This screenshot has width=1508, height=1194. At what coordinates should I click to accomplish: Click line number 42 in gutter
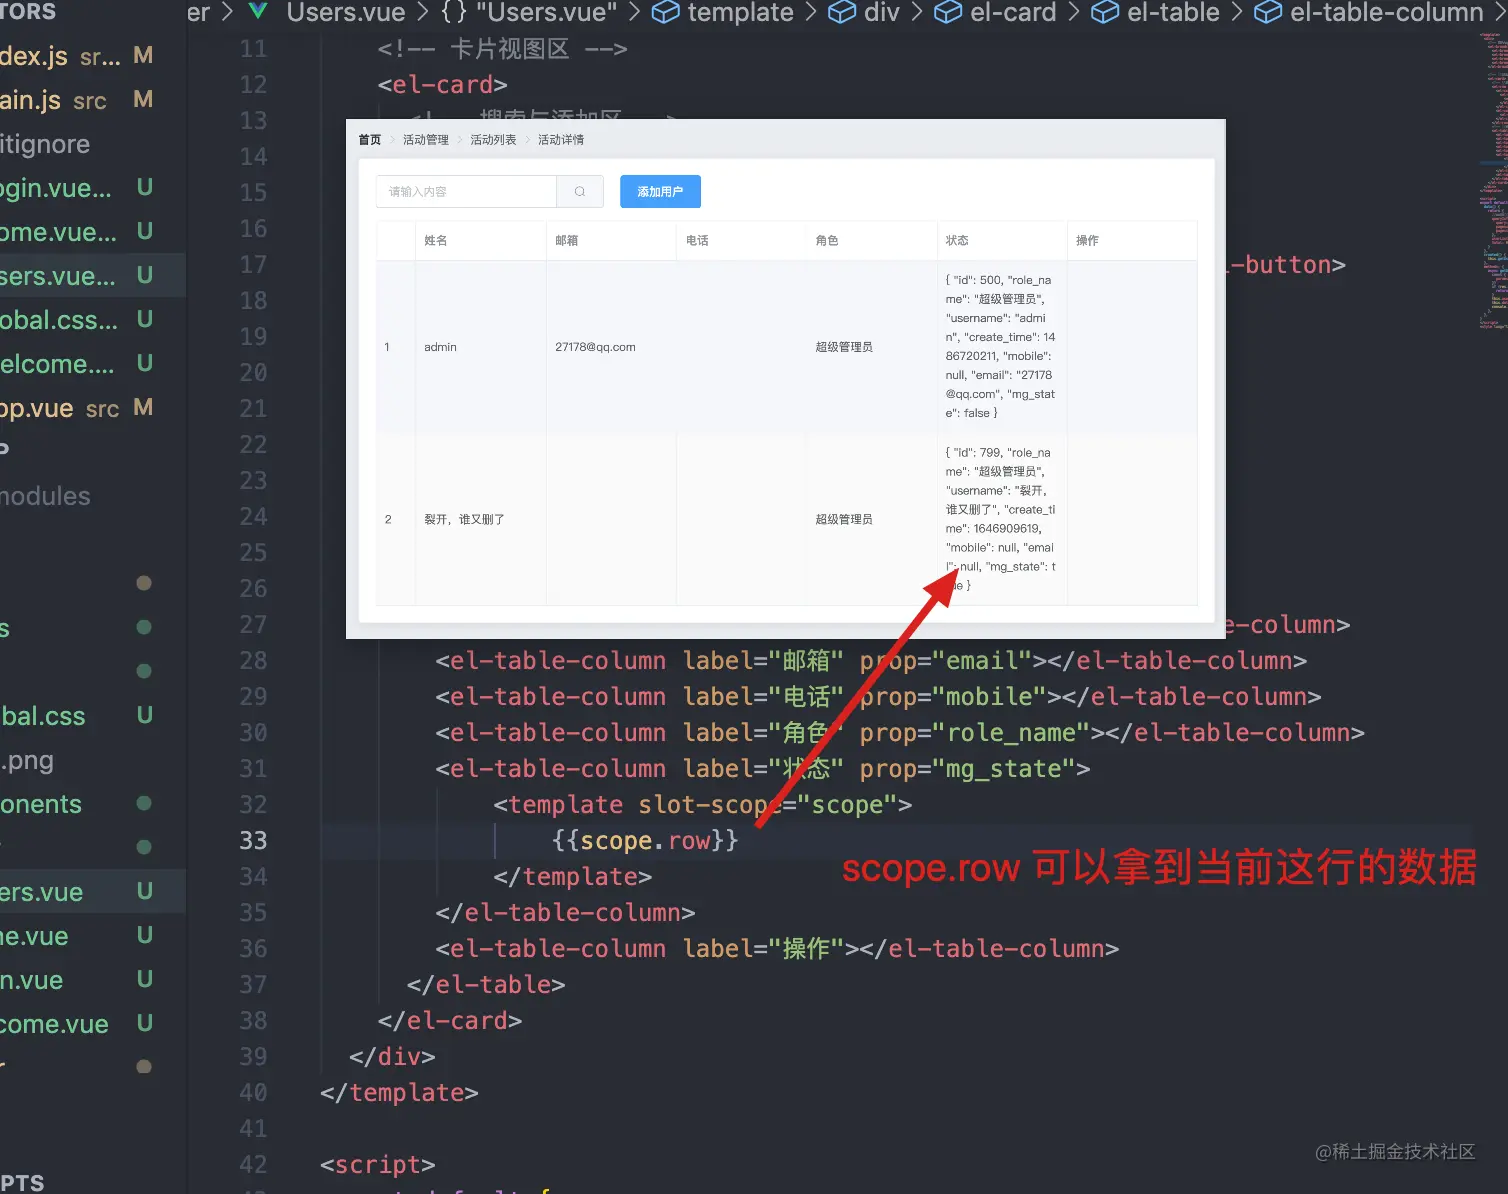click(x=253, y=1165)
